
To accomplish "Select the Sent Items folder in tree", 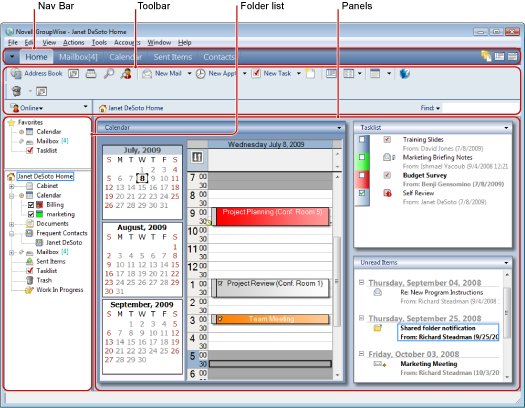I will 46,261.
